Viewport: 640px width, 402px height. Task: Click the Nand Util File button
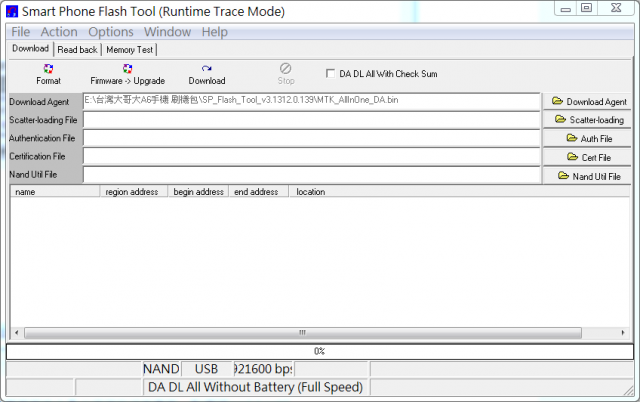(587, 176)
